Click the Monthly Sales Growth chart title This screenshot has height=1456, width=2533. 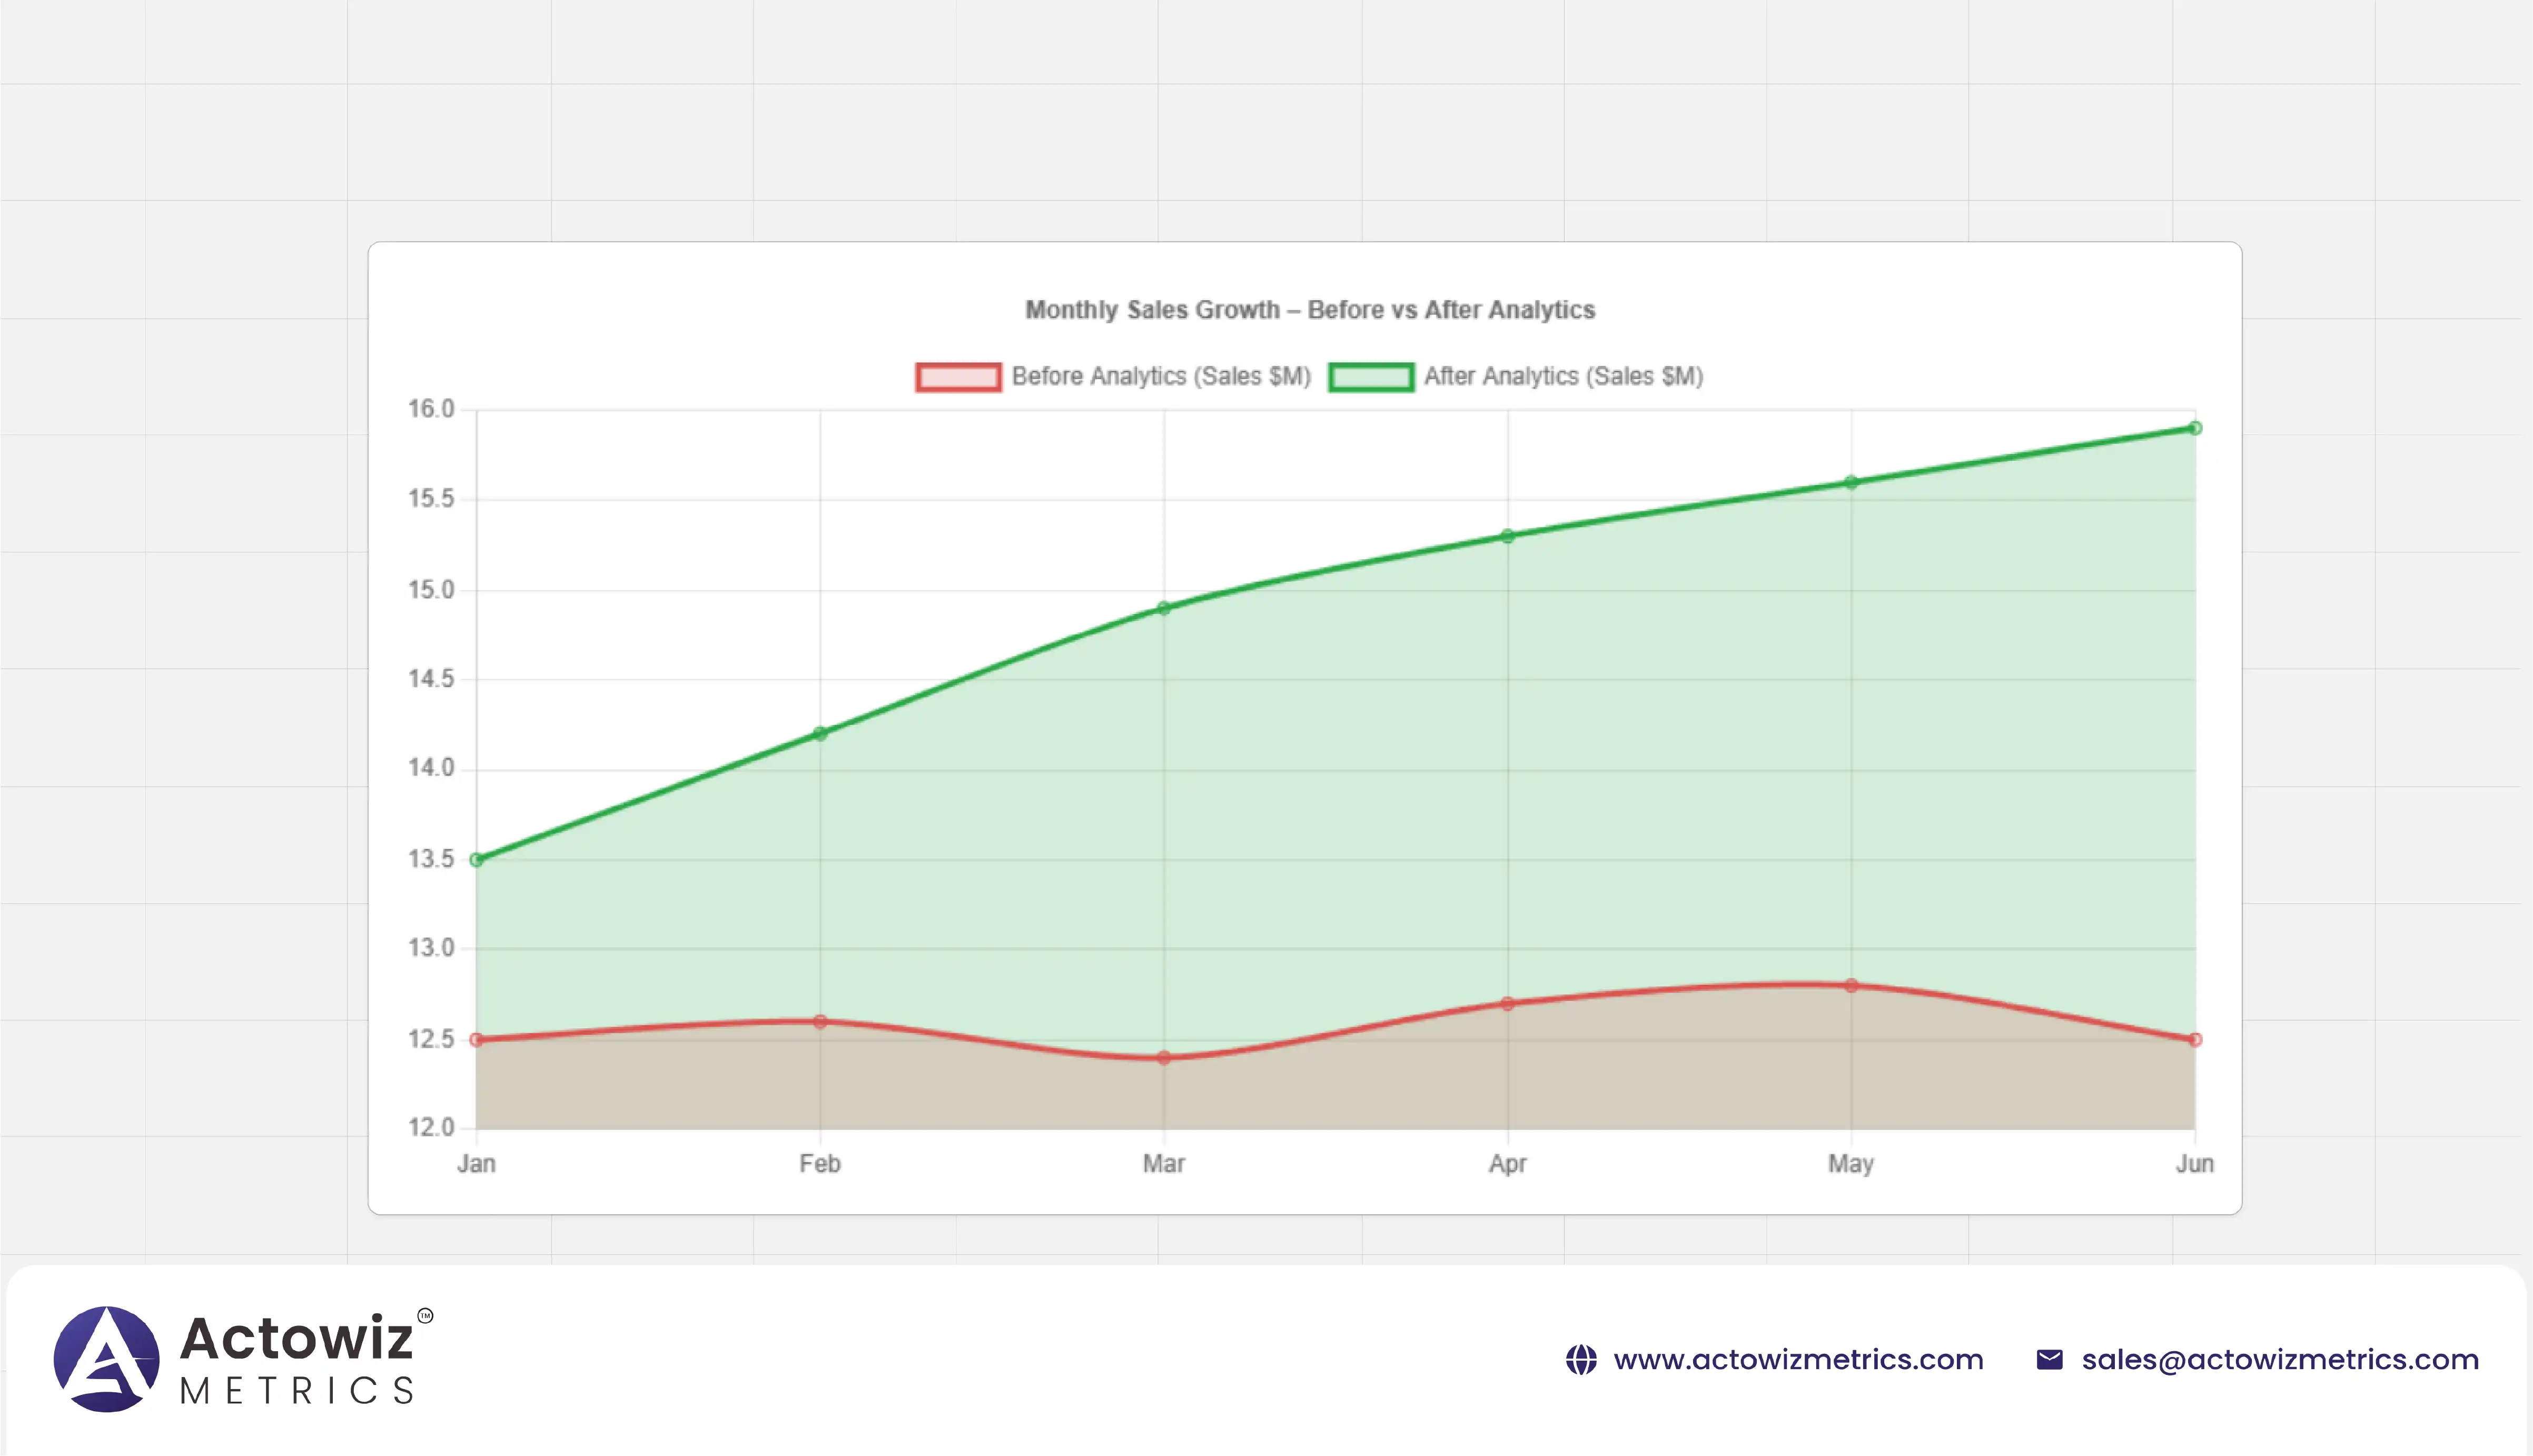tap(1310, 310)
